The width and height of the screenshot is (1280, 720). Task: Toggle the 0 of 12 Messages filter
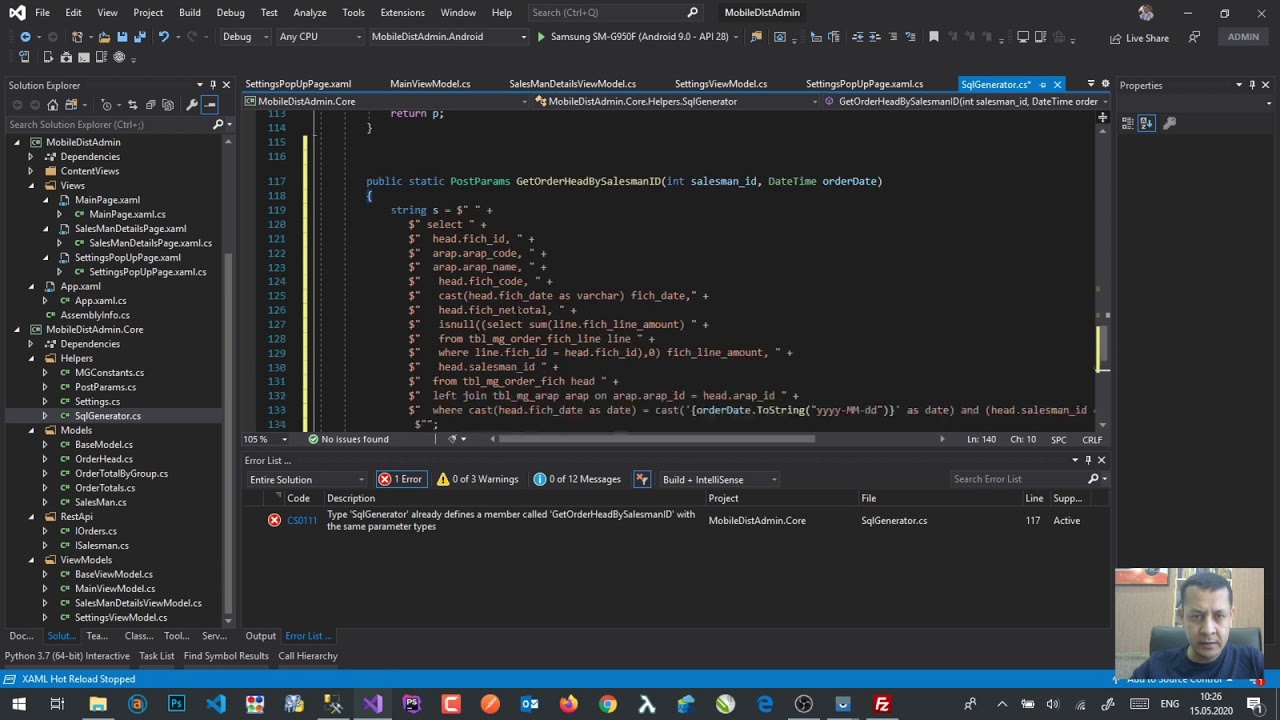(577, 479)
